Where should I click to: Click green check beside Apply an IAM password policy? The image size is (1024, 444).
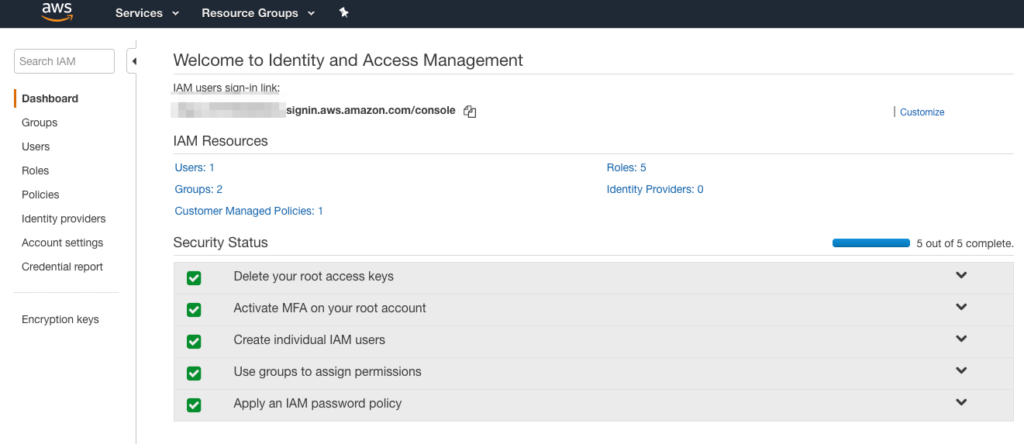[x=194, y=405]
